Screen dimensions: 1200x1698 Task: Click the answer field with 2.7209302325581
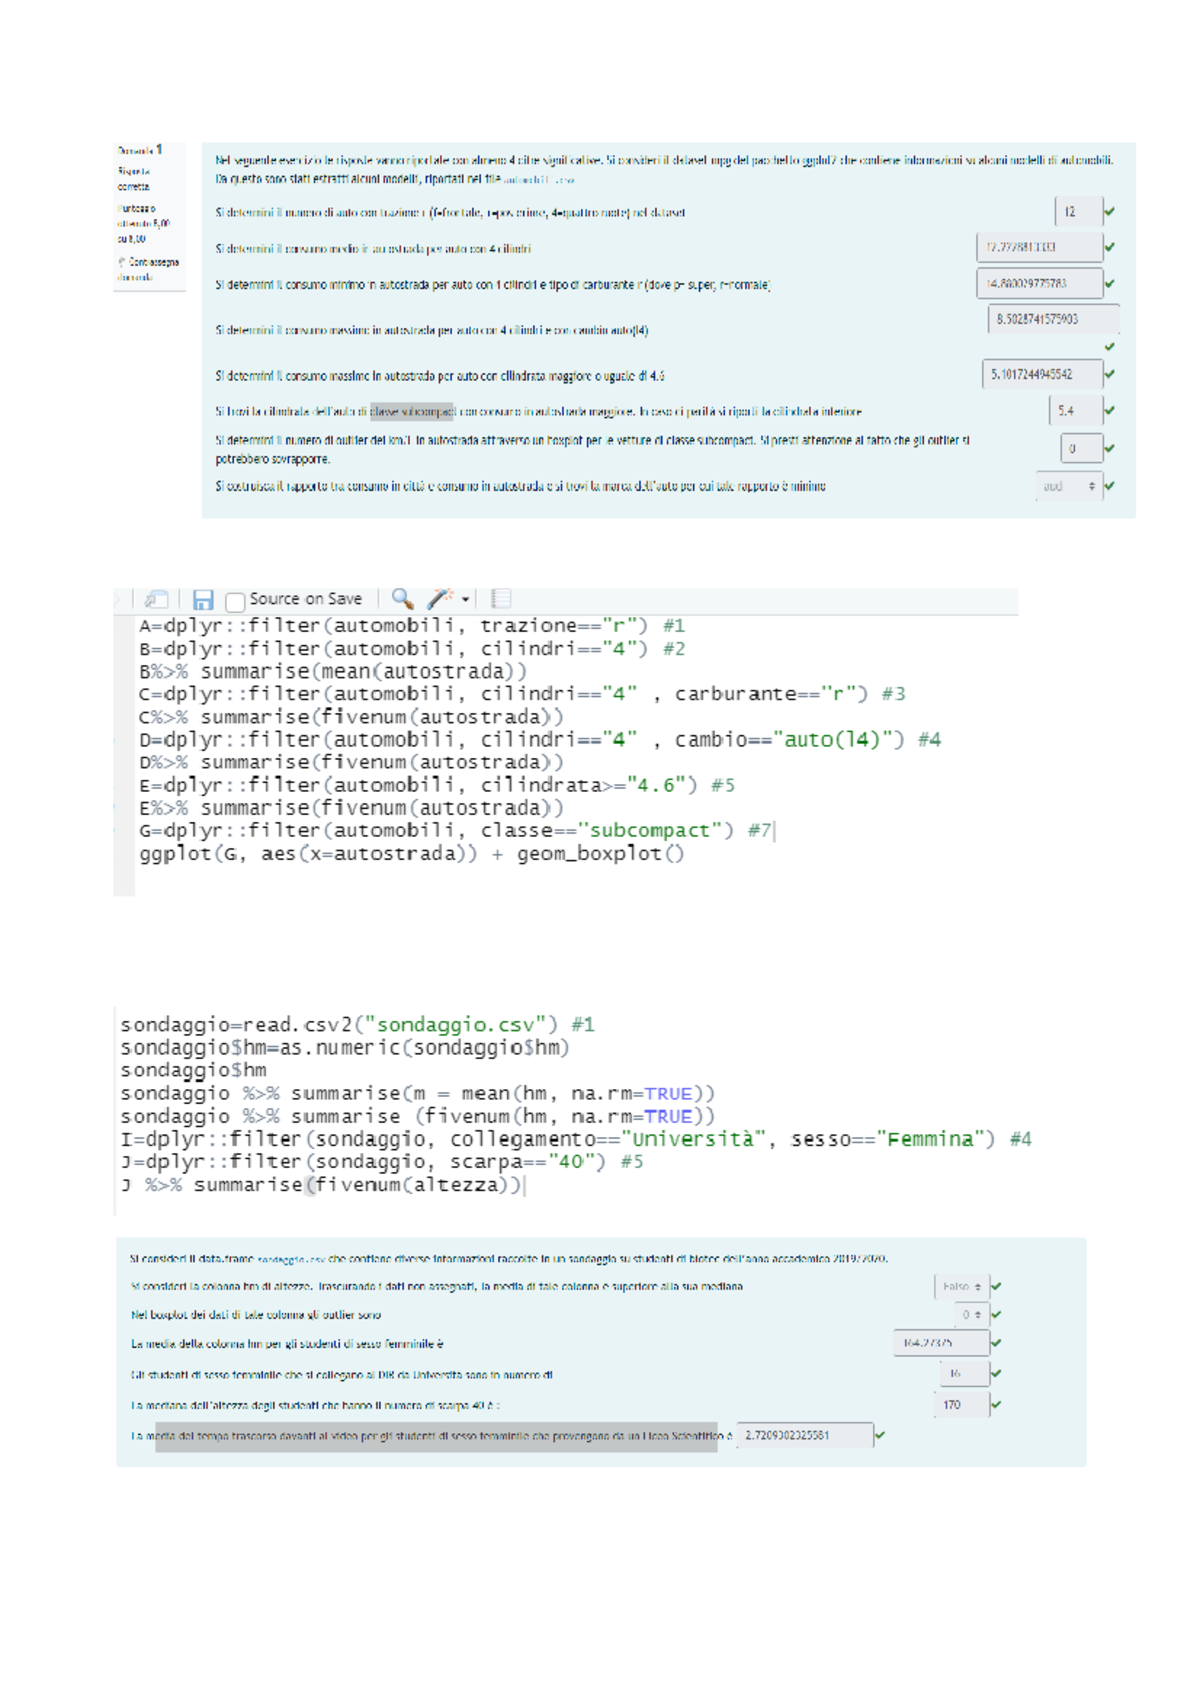coord(804,1435)
